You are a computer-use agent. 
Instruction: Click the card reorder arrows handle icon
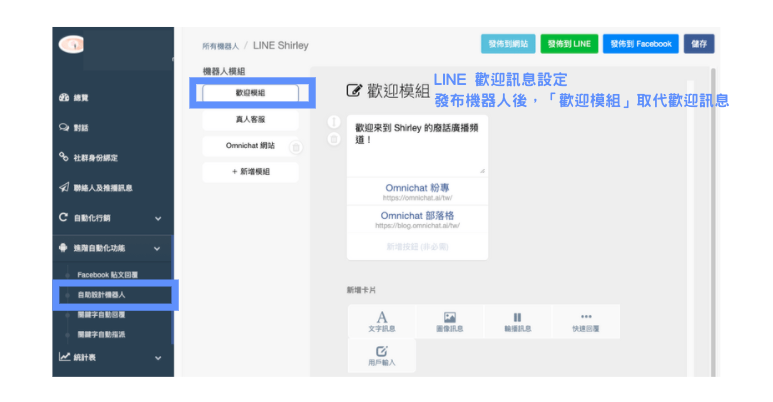[334, 122]
